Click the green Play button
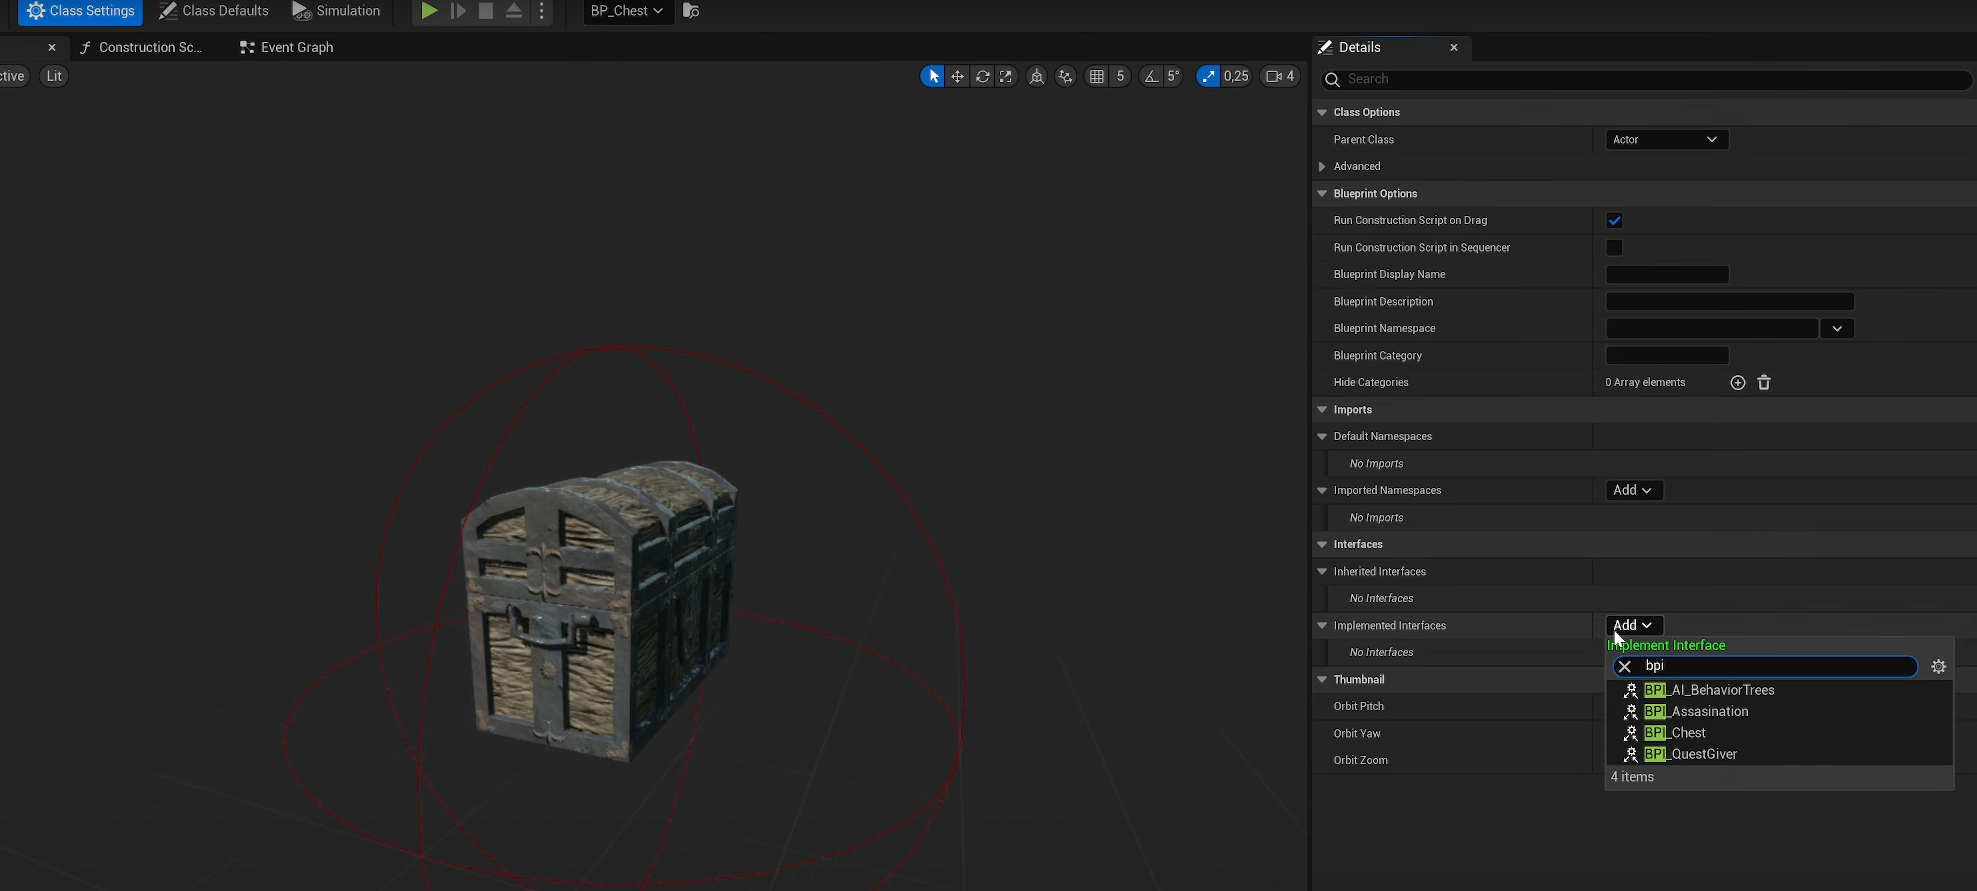1977x891 pixels. [x=429, y=11]
